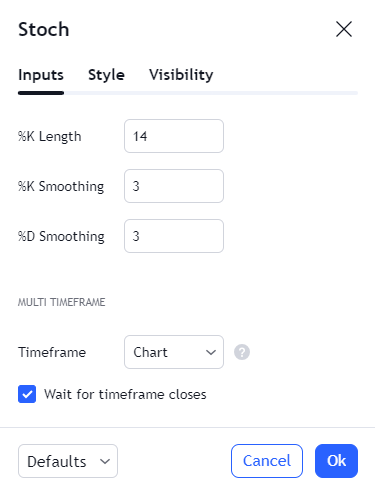Click the Ok button
Image resolution: width=375 pixels, height=491 pixels.
pos(336,461)
